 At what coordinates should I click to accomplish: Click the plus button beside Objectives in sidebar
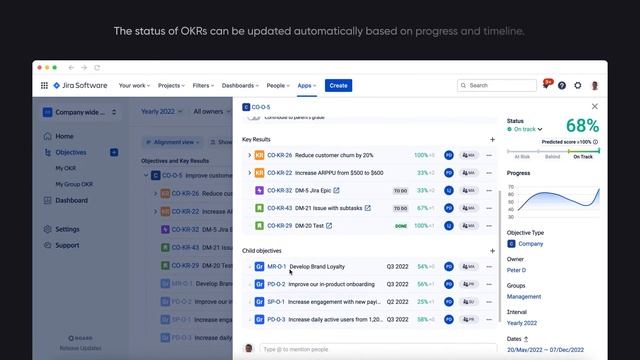(x=114, y=152)
